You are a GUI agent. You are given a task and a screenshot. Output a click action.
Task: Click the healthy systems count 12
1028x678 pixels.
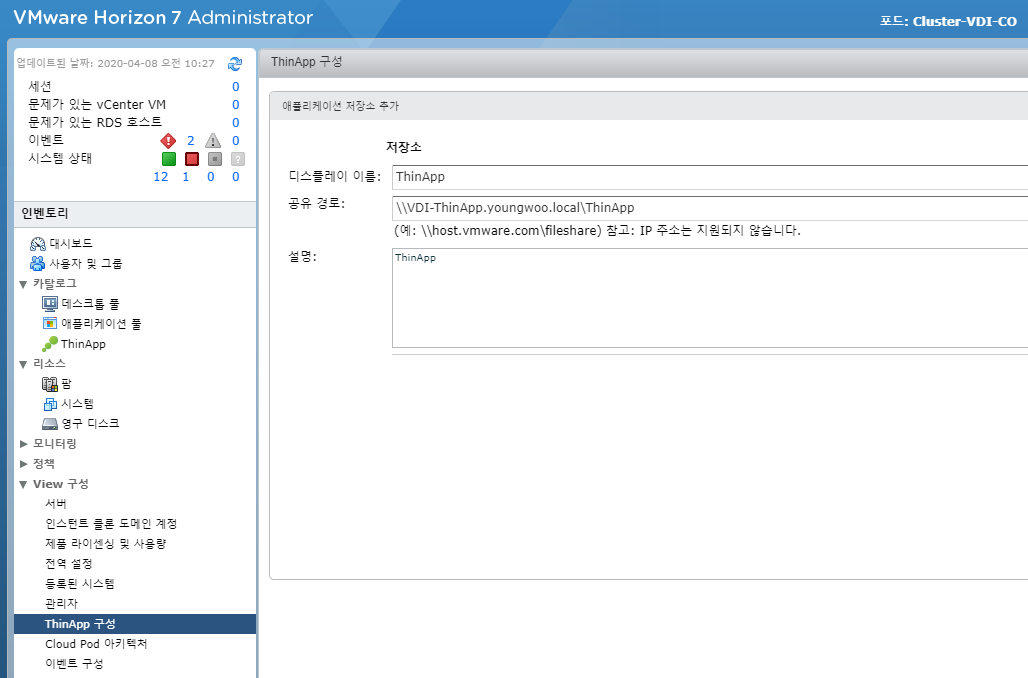coord(161,176)
